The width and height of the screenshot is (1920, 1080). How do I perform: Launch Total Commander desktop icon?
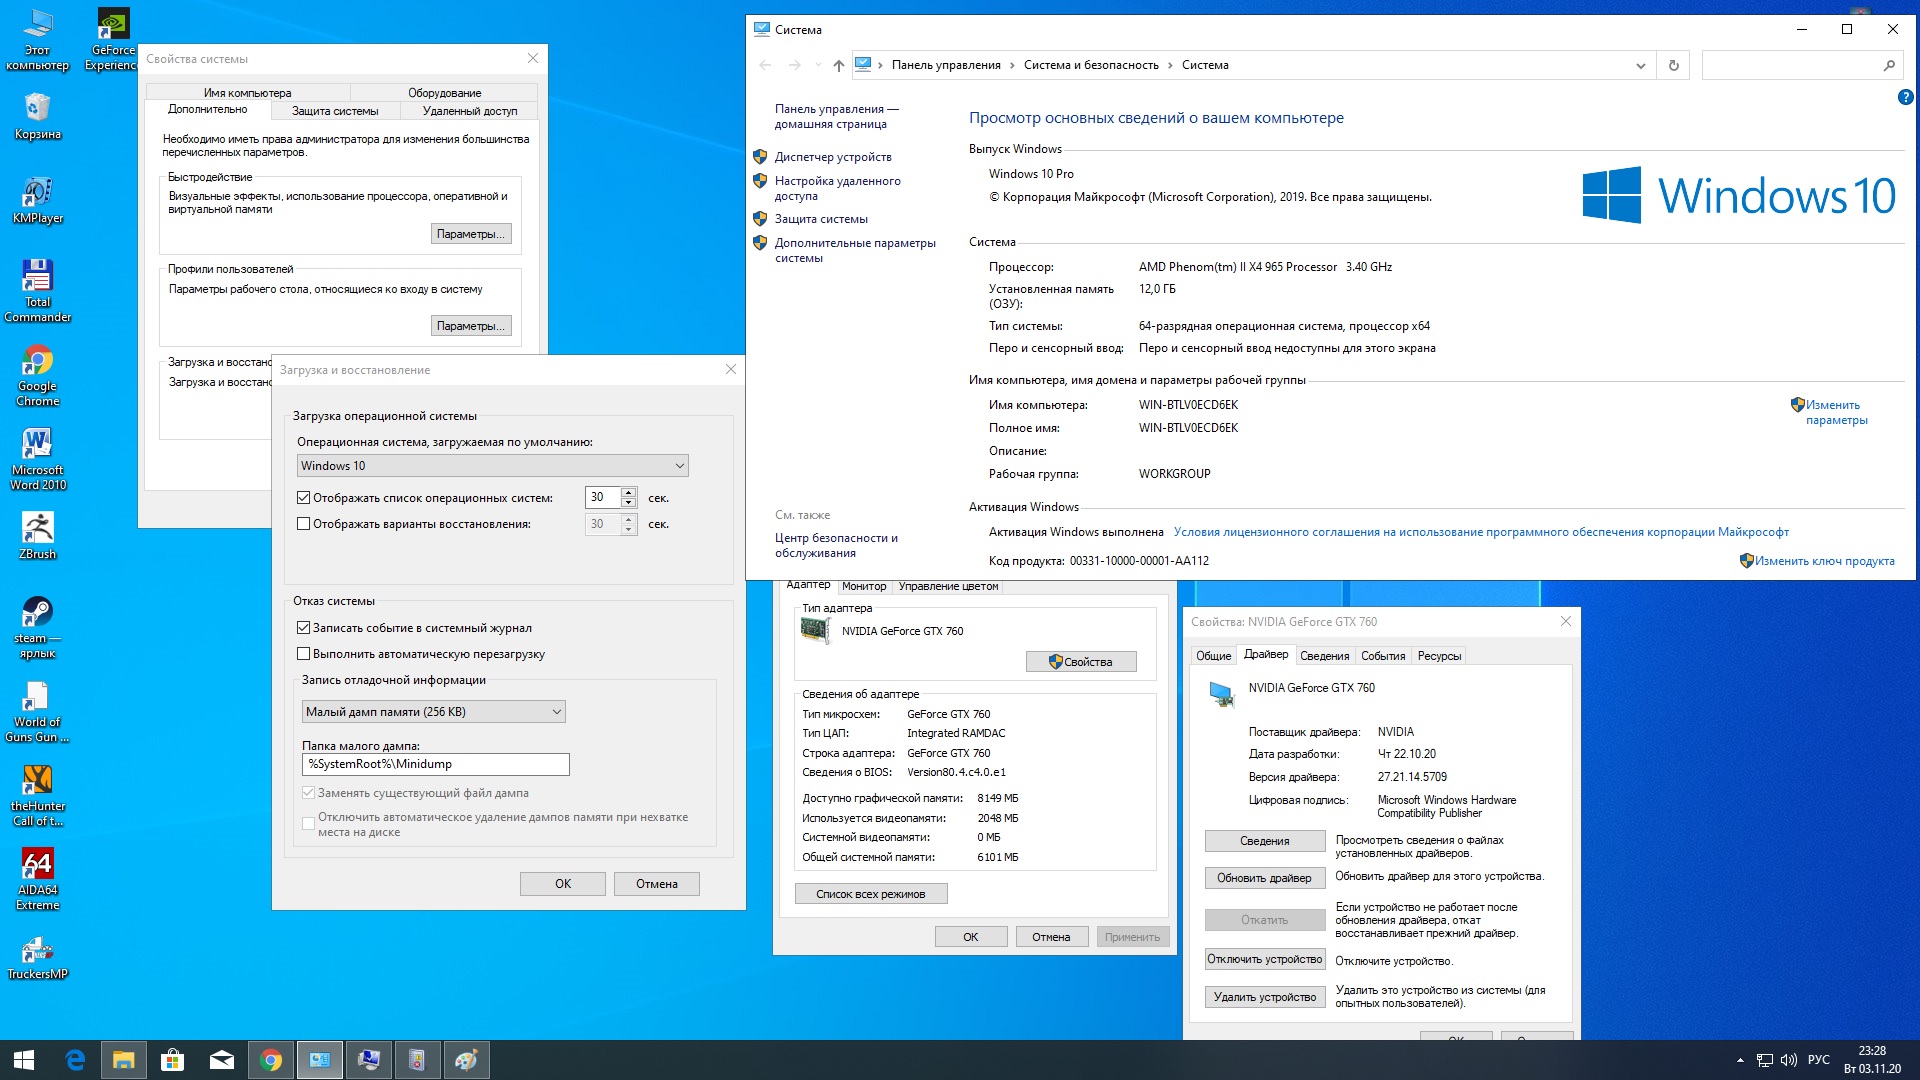[x=37, y=290]
